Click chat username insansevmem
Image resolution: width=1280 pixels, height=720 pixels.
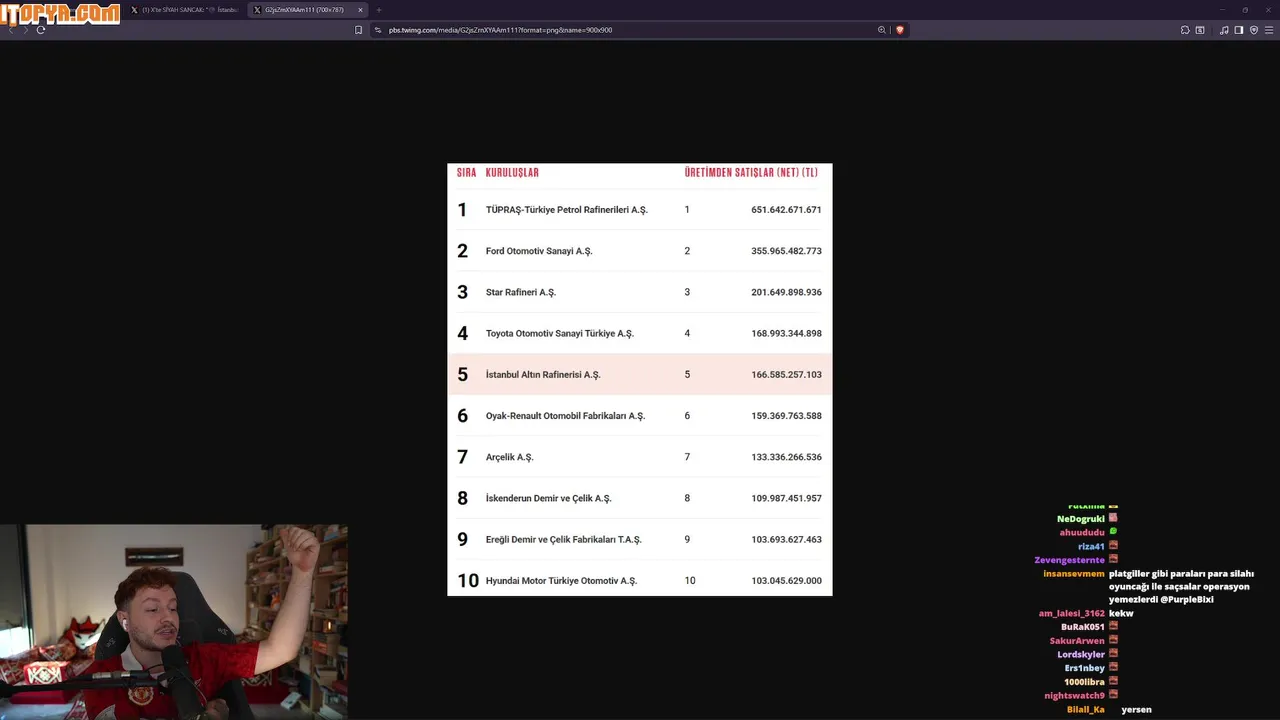coord(1074,574)
